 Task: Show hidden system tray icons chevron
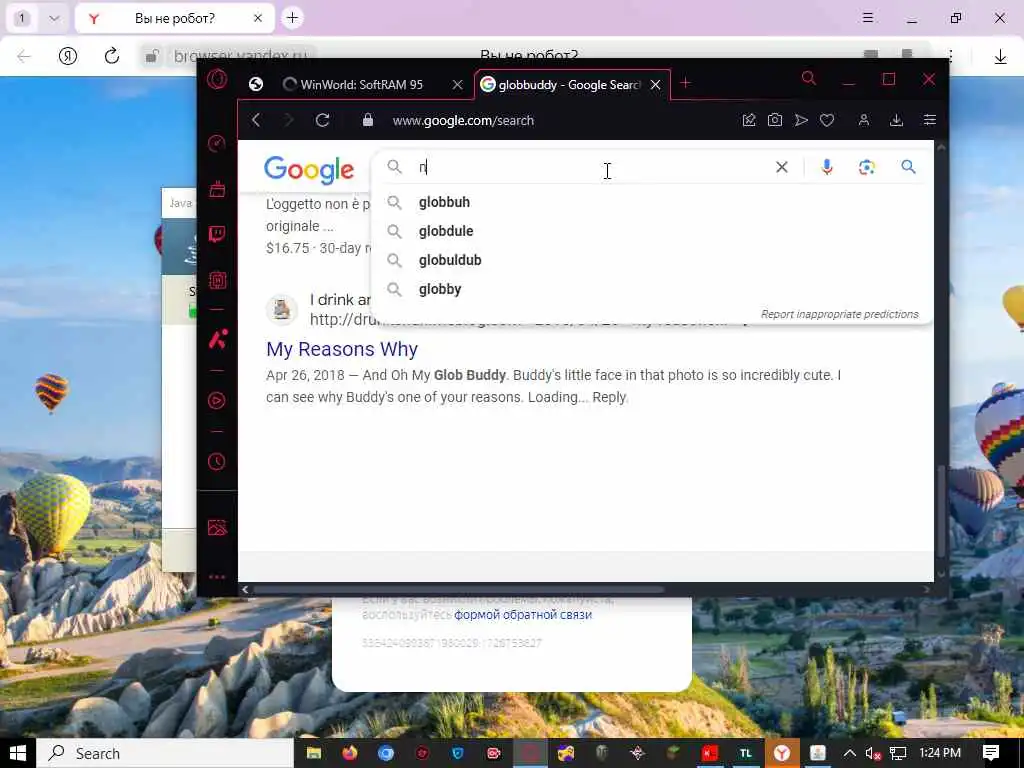click(849, 753)
